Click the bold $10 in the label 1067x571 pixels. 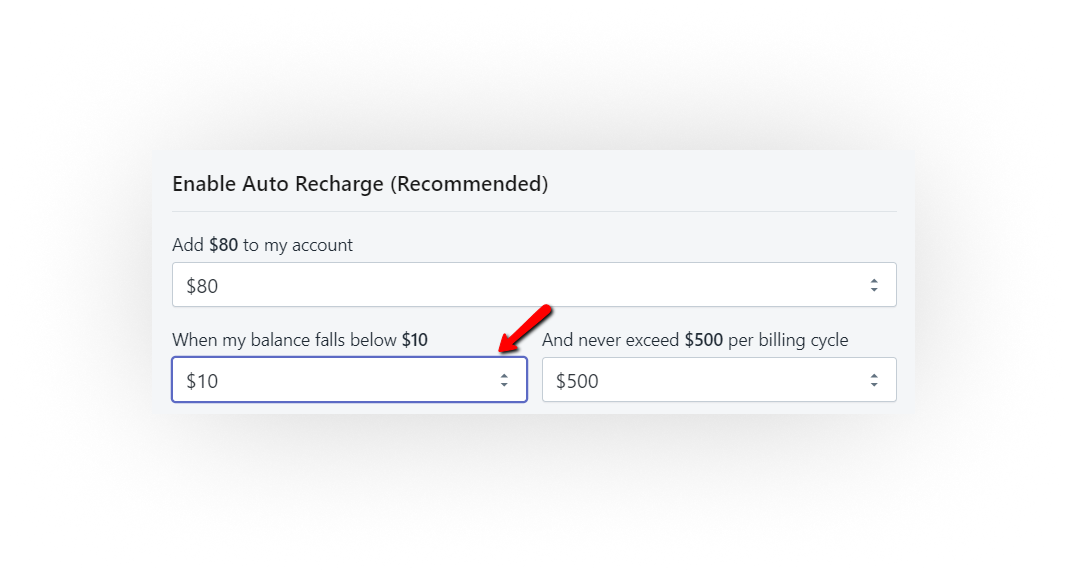(415, 340)
